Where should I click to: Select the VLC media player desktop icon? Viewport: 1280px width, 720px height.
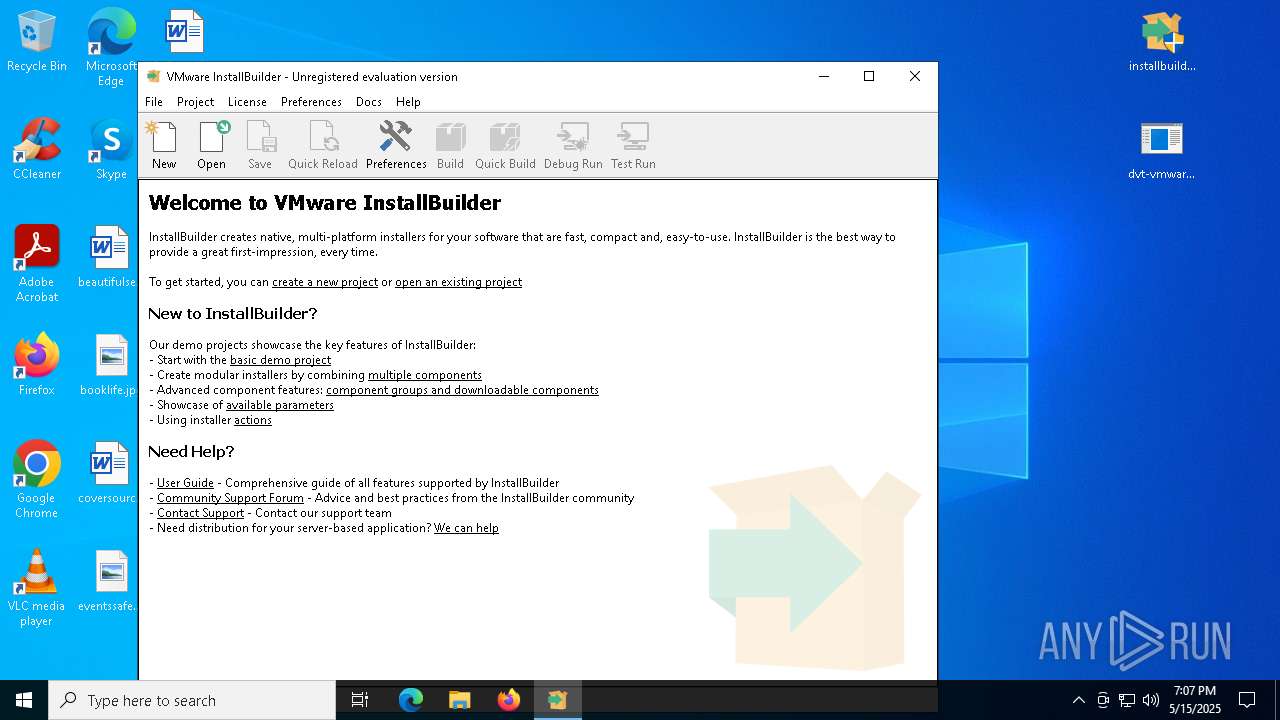[37, 587]
